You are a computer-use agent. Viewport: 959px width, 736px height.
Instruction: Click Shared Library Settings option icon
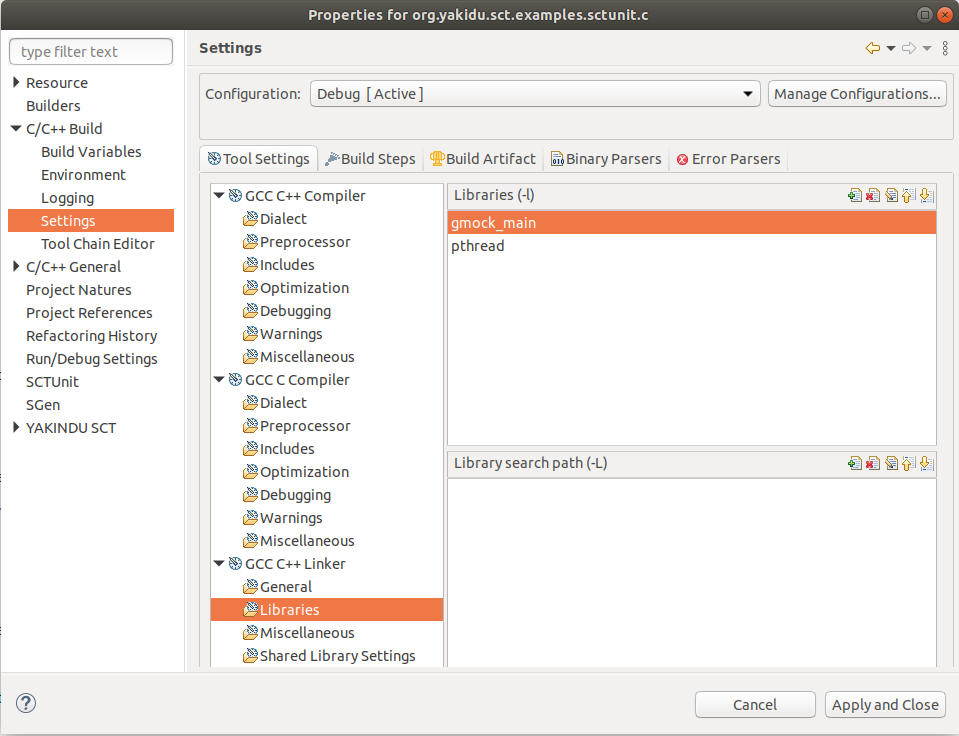click(x=250, y=656)
